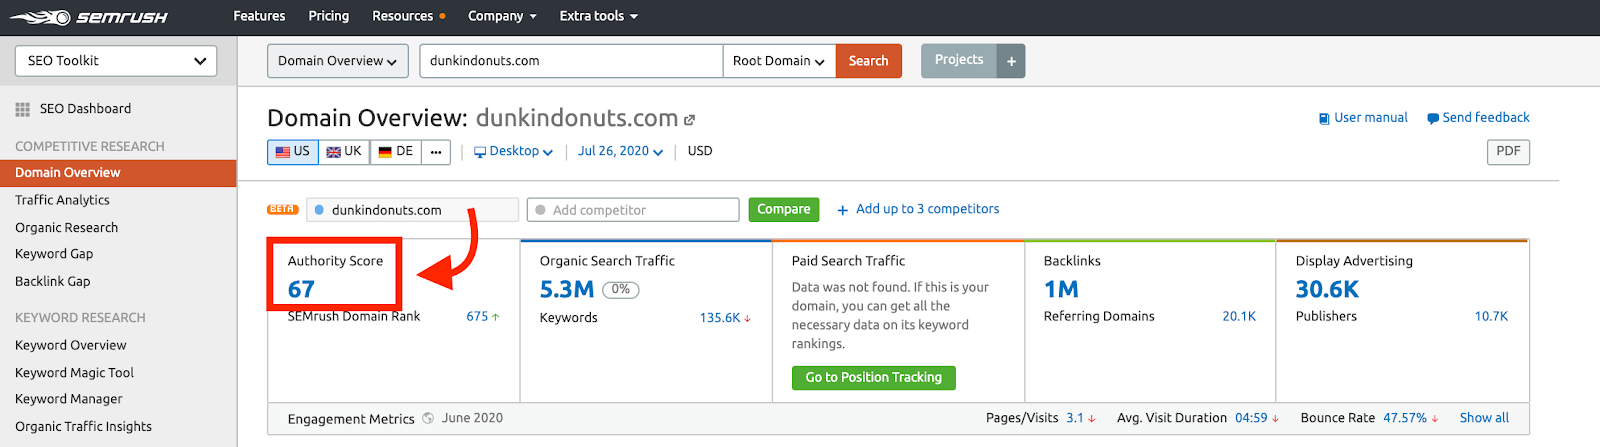Open the Pricing menu item
The width and height of the screenshot is (1600, 447).
[x=329, y=16]
